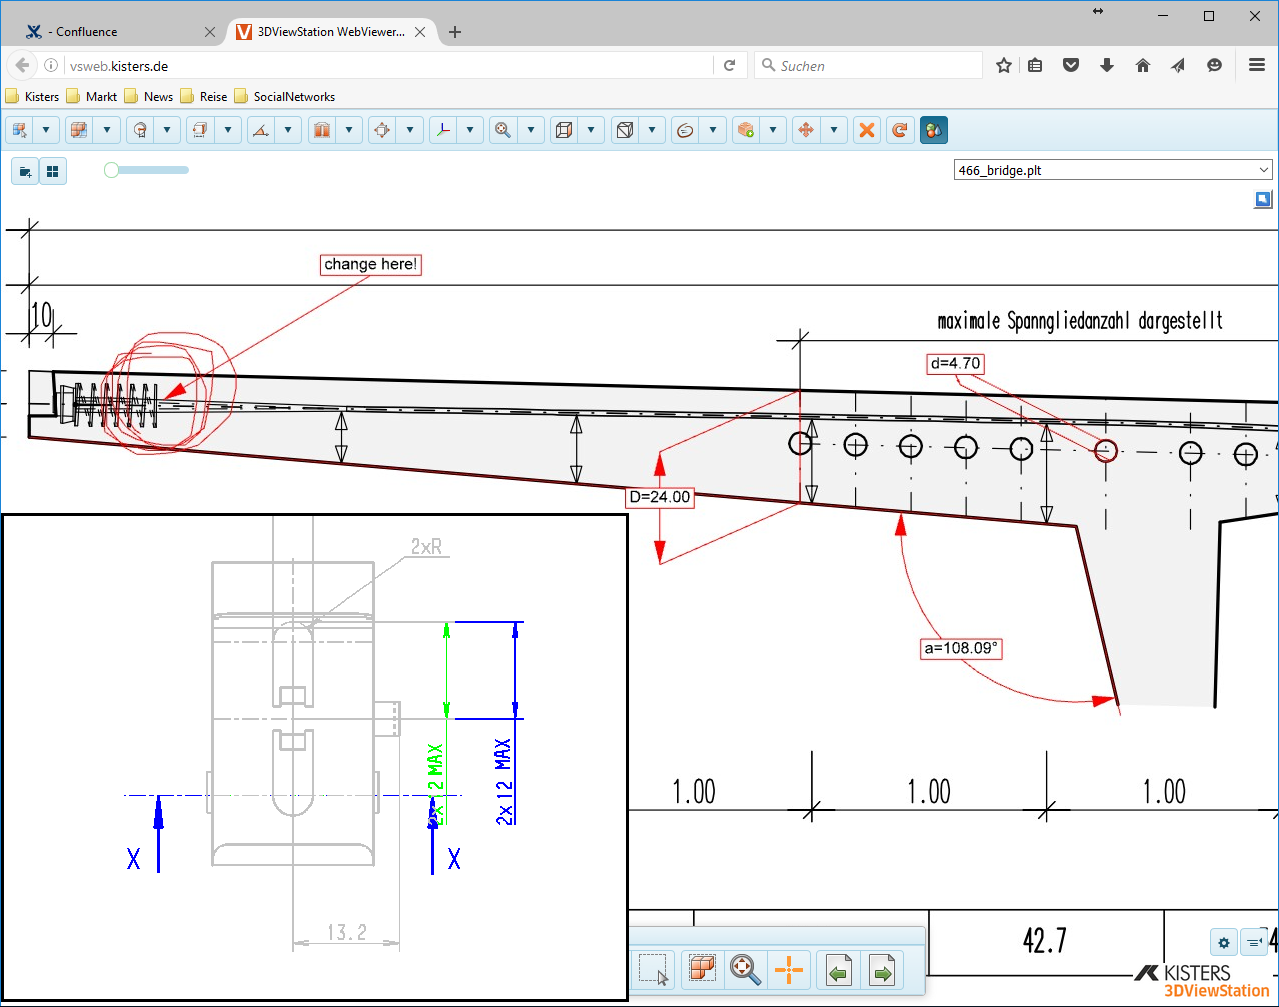Activate the zoom magnifier tool in top toolbar
The image size is (1279, 1007).
(x=503, y=130)
